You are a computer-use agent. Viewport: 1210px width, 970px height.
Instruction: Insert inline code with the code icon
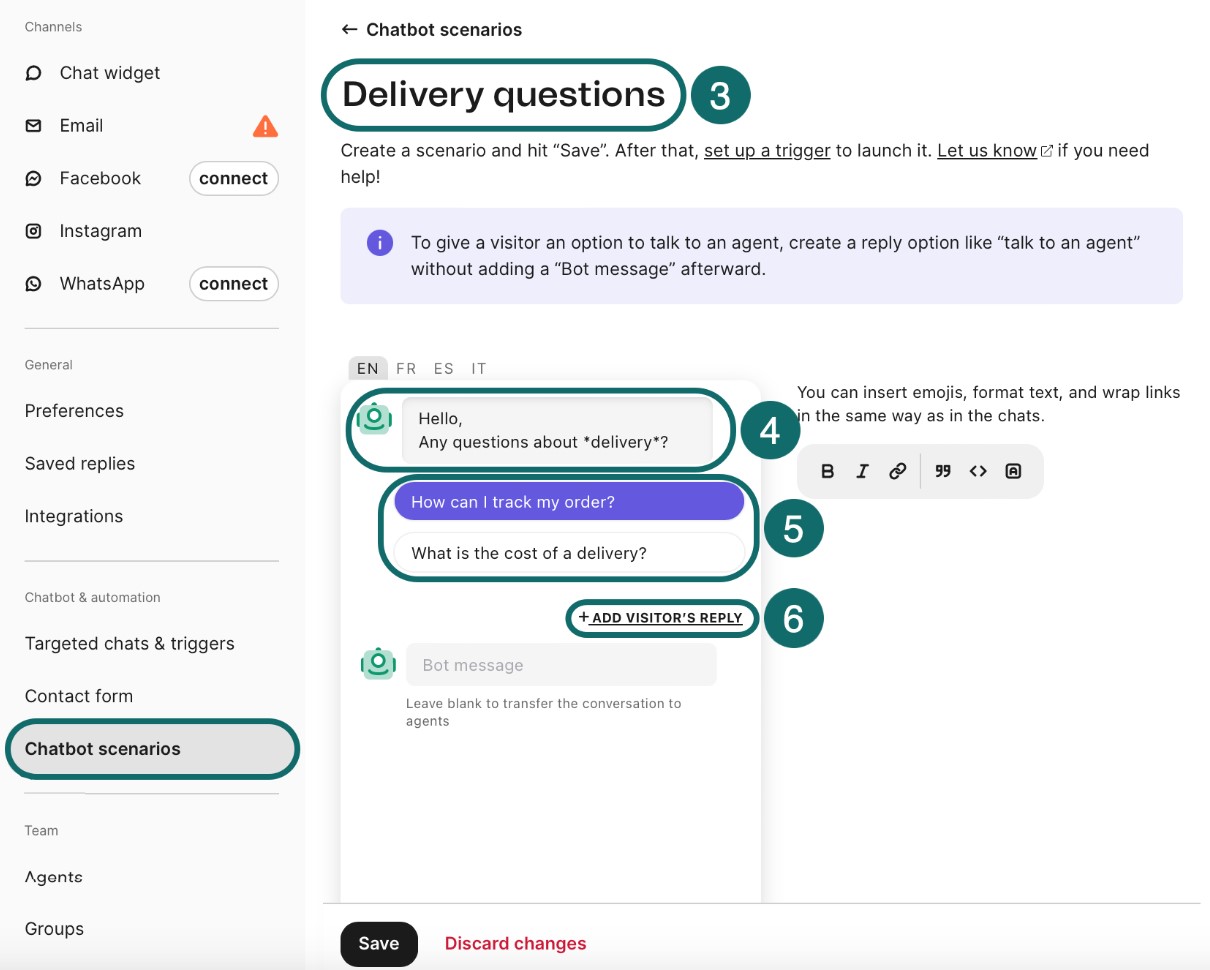pyautogui.click(x=978, y=471)
